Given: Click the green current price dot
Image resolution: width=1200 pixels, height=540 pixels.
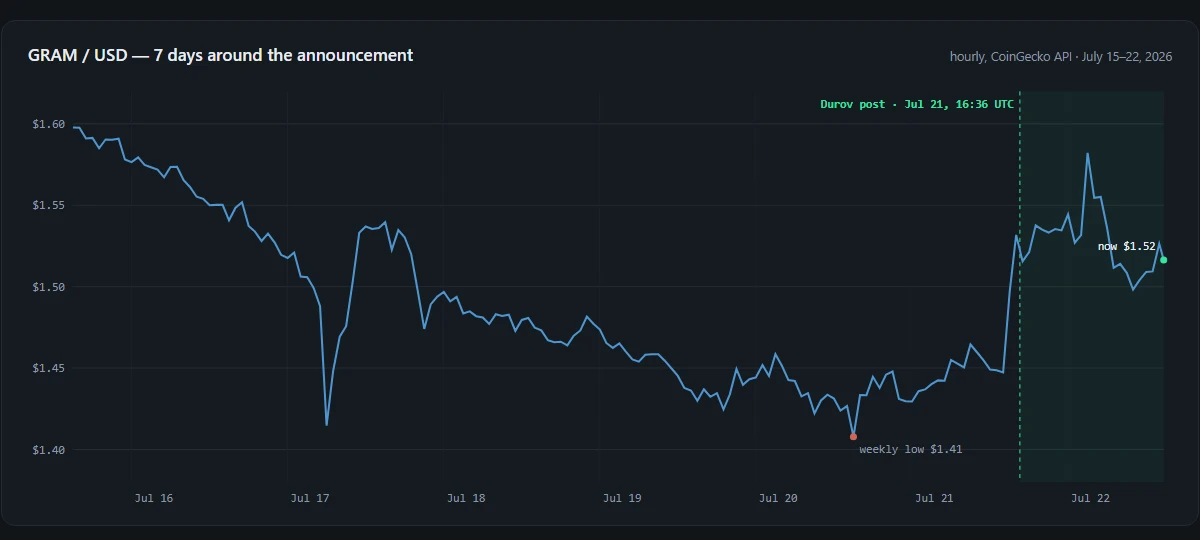Looking at the screenshot, I should coord(1164,260).
